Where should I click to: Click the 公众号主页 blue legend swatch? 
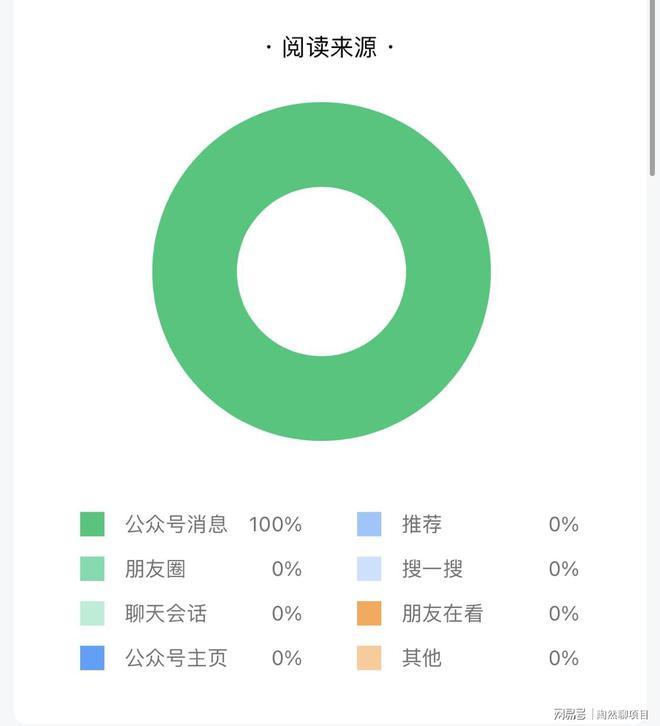tap(92, 657)
